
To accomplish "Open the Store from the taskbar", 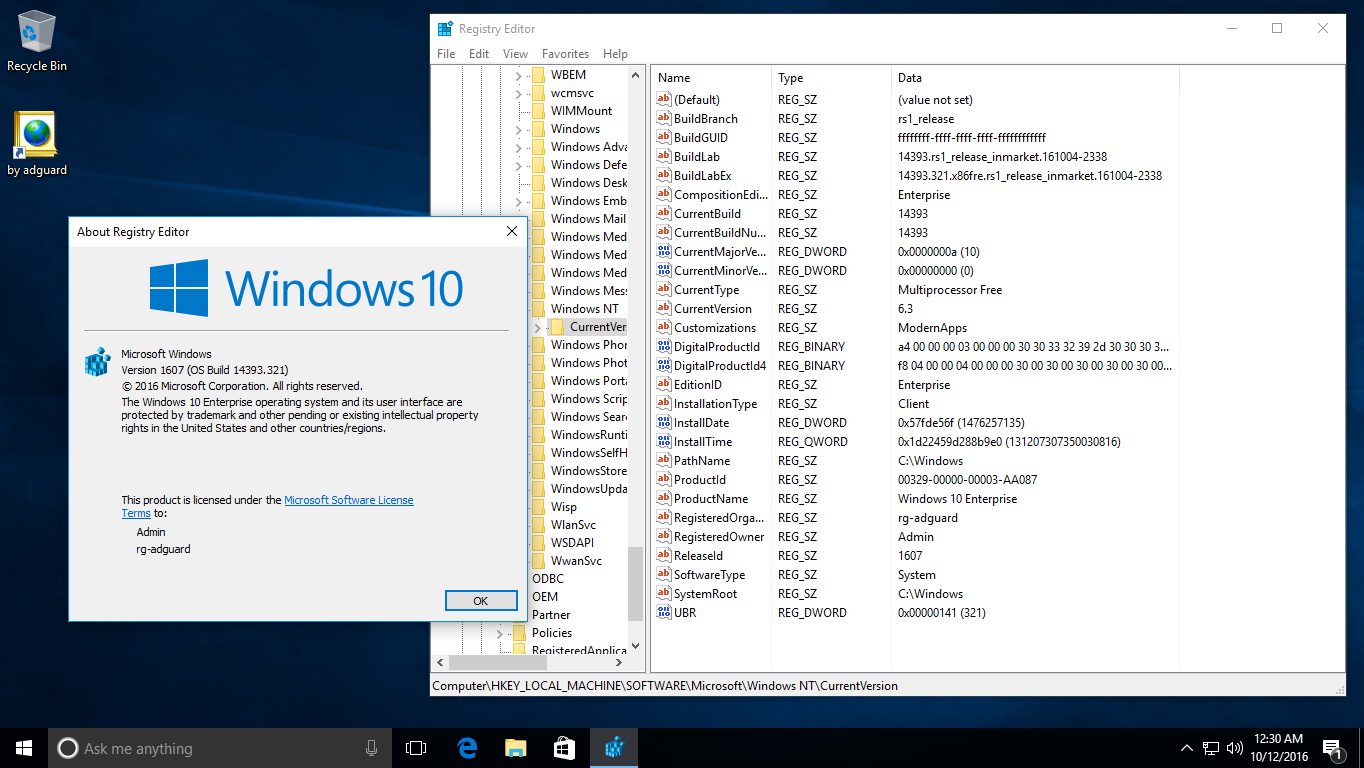I will coord(564,748).
